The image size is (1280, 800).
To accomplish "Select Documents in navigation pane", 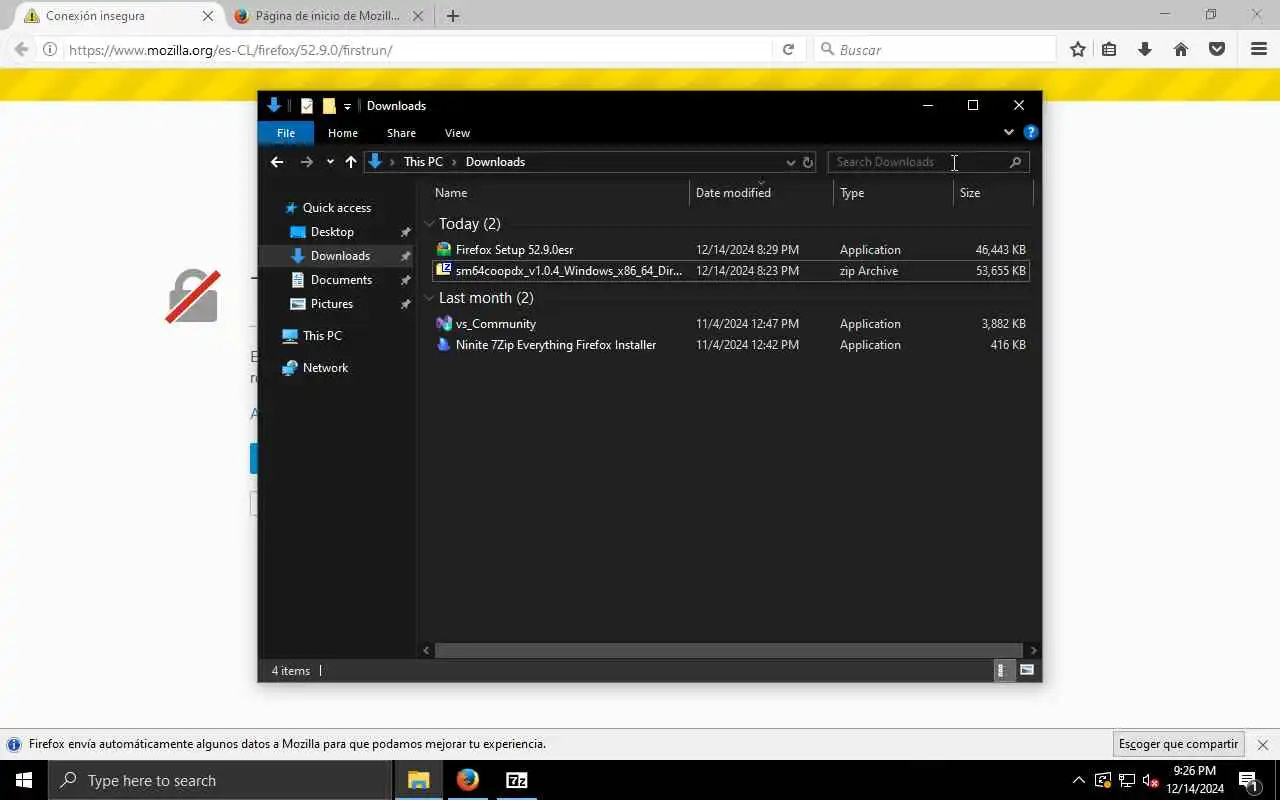I will click(x=341, y=280).
